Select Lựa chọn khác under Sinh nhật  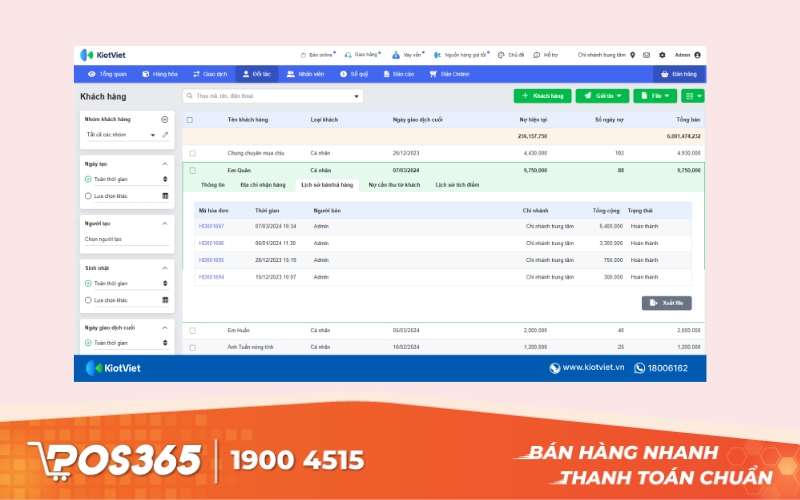(88, 300)
